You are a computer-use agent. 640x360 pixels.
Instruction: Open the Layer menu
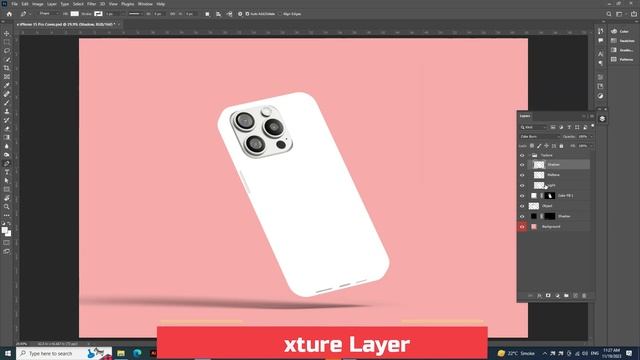(x=52, y=4)
